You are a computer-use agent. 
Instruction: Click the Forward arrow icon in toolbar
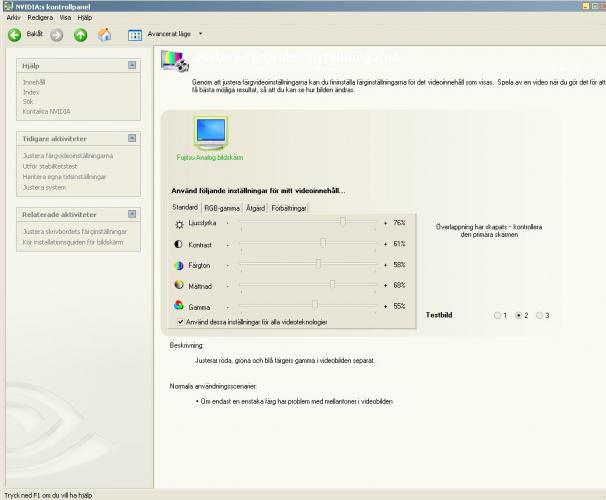pyautogui.click(x=57, y=35)
